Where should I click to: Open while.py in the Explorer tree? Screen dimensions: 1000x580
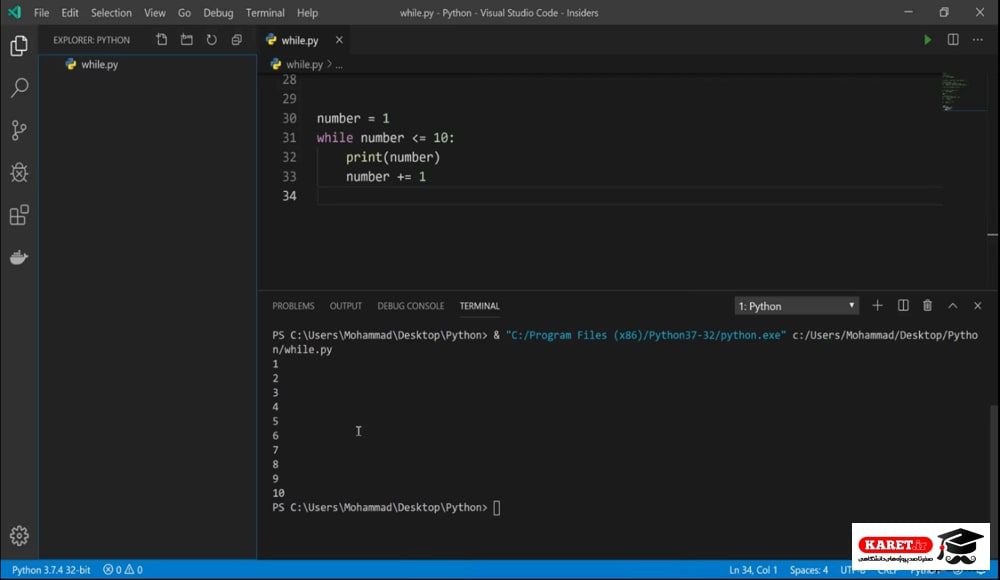point(148,64)
